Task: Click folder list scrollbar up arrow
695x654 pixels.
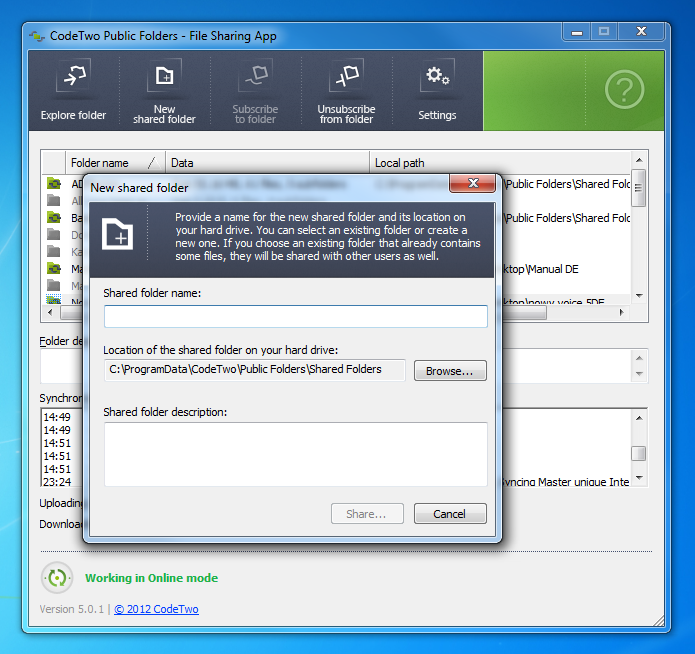Action: coord(639,160)
